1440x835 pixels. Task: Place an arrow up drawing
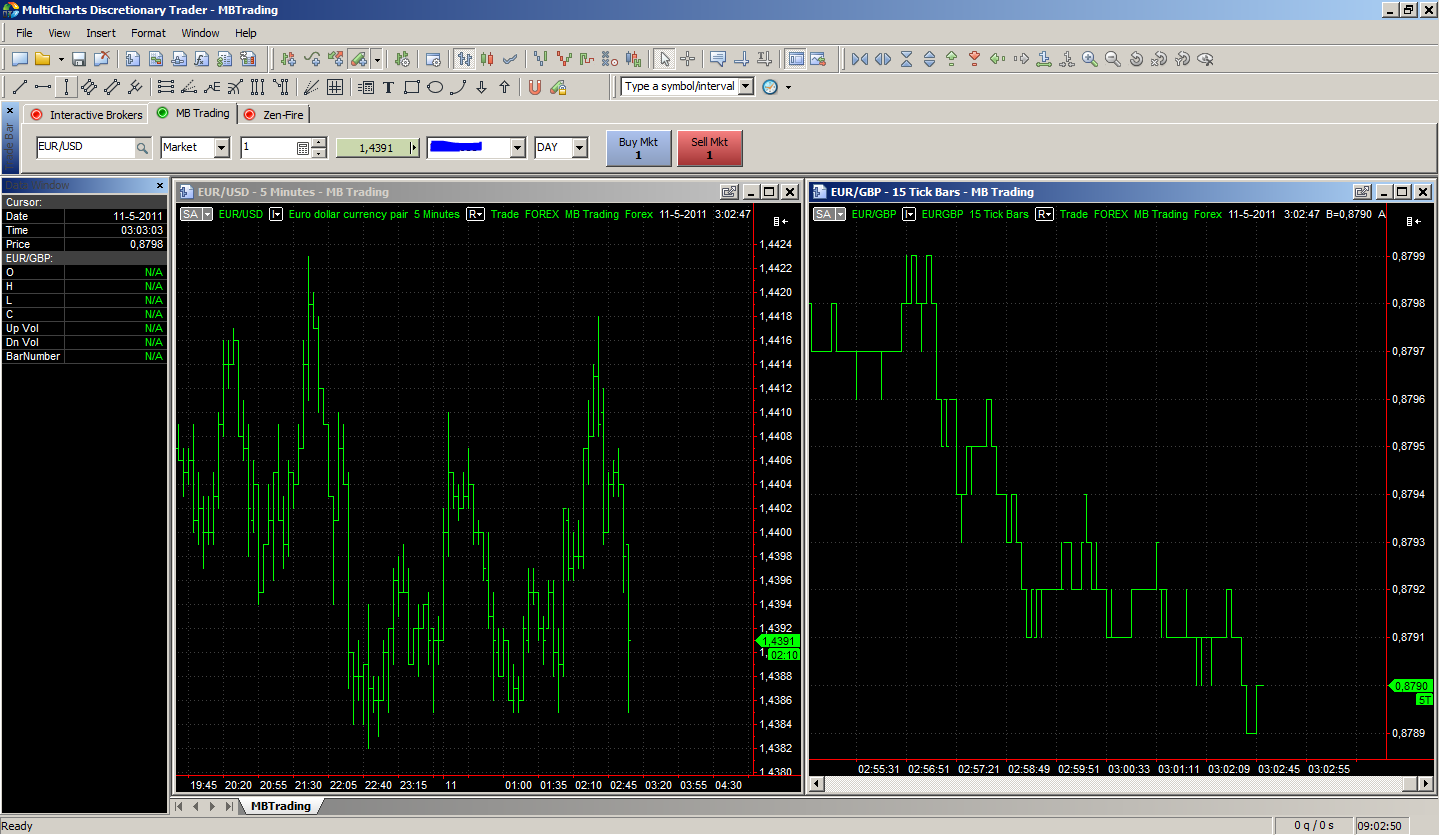tap(504, 87)
